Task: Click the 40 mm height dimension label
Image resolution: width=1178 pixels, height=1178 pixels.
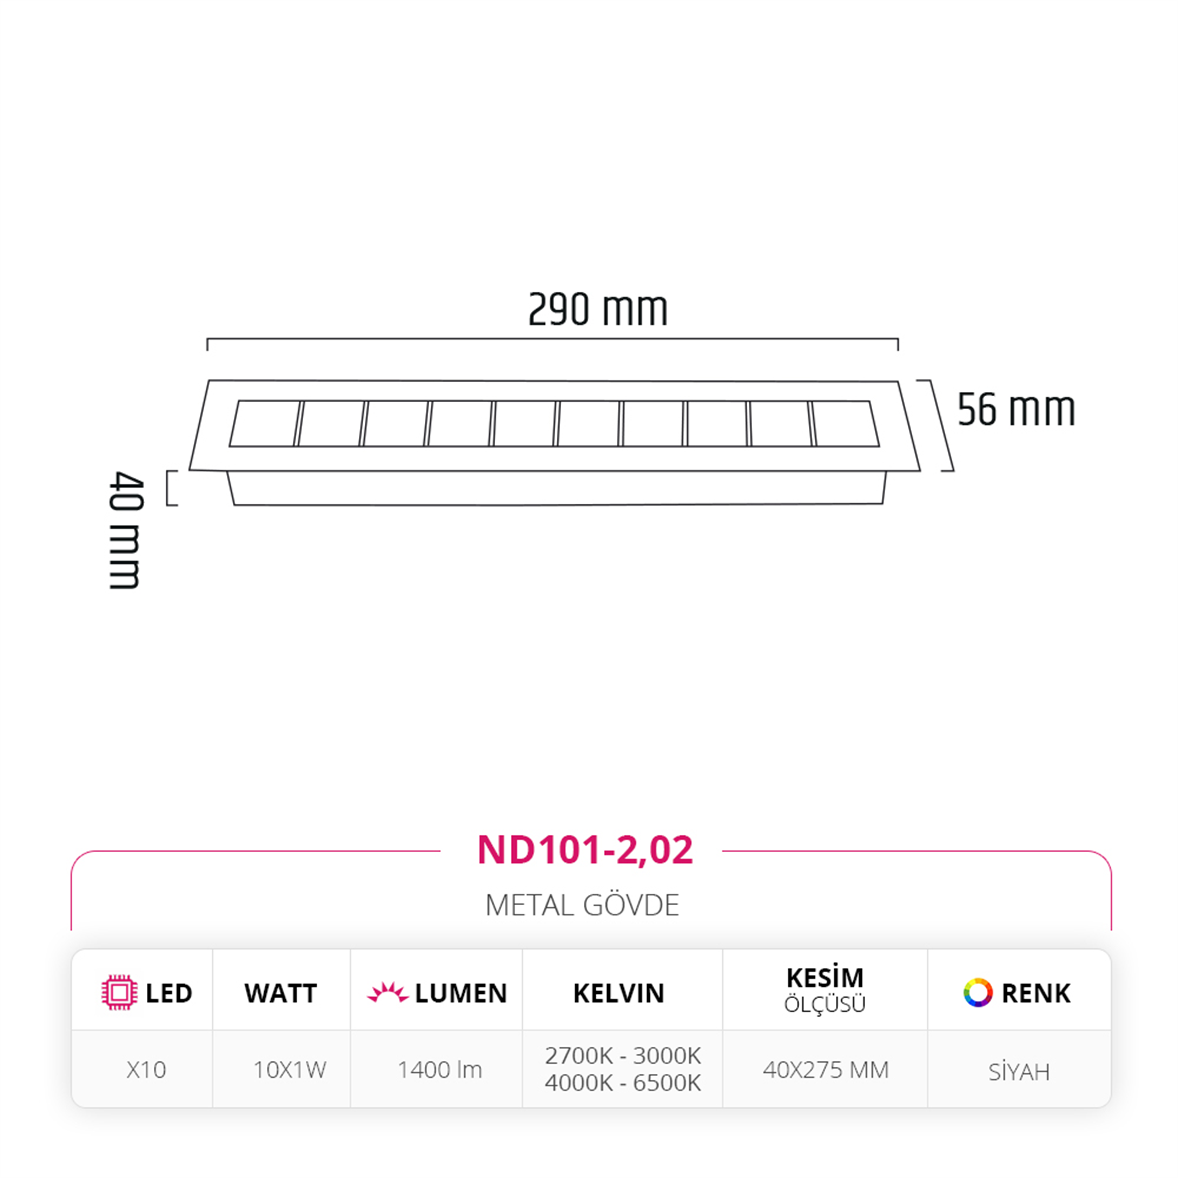Action: tap(125, 530)
